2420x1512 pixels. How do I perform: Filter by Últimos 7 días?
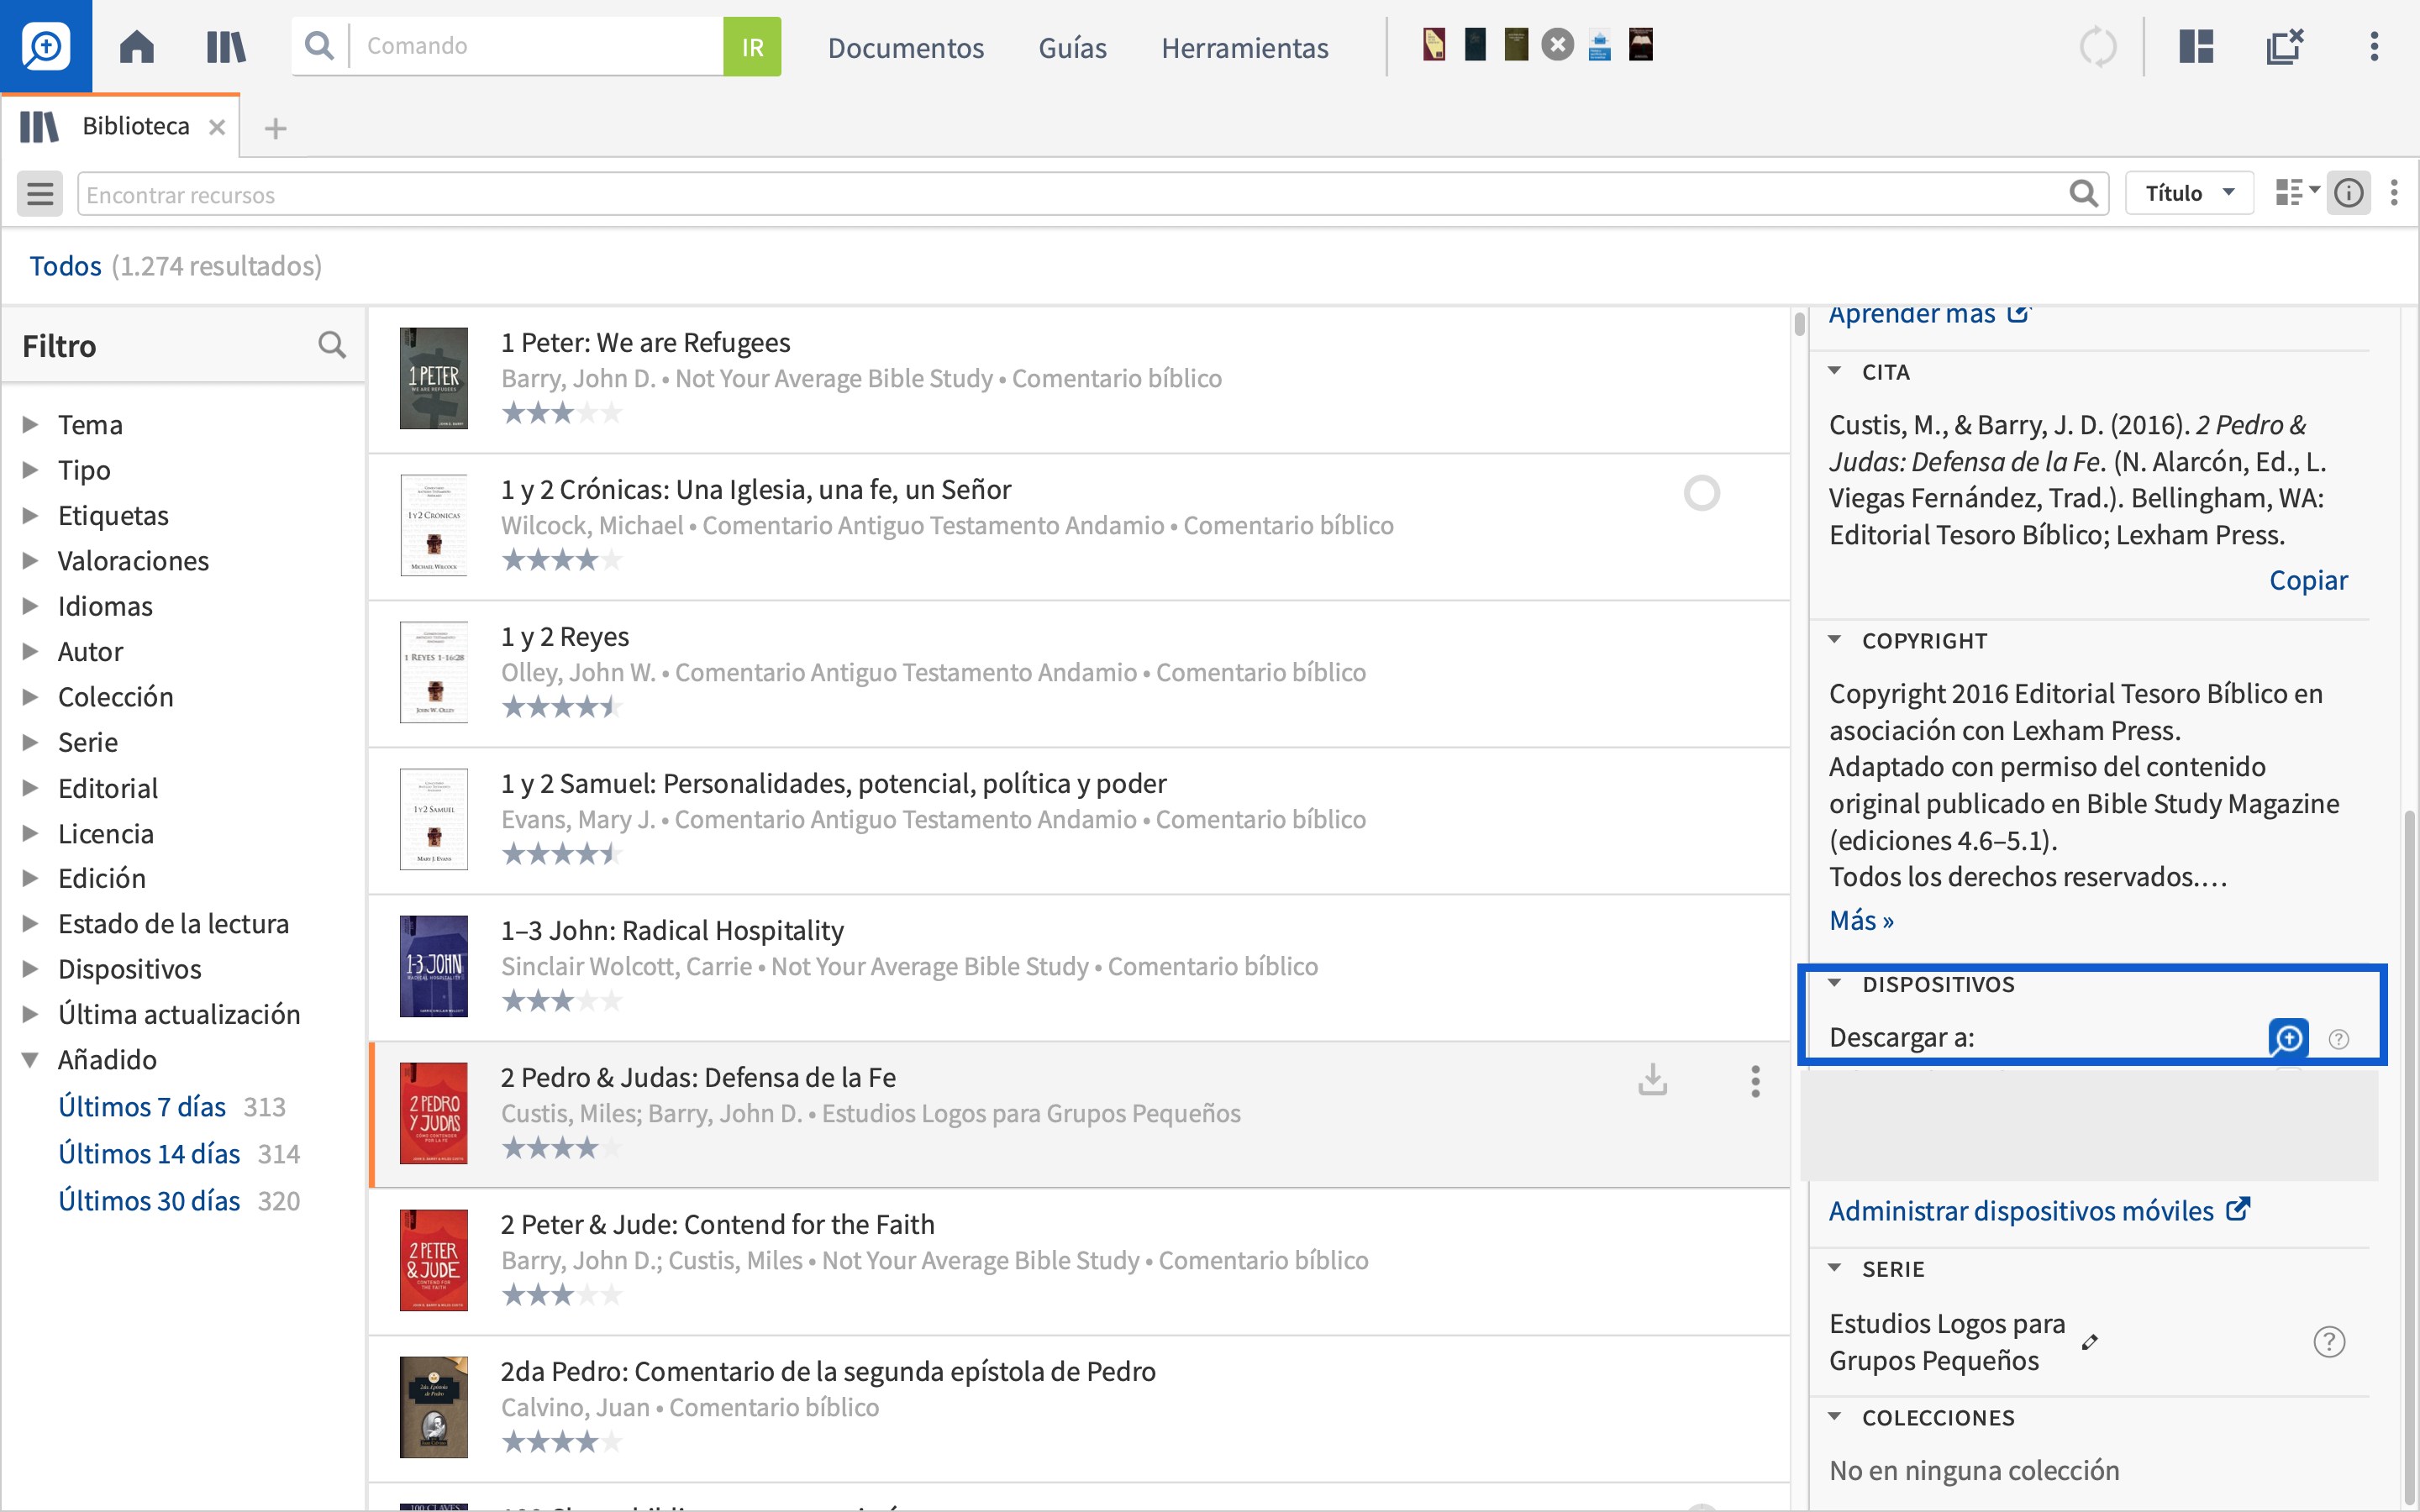(x=142, y=1107)
